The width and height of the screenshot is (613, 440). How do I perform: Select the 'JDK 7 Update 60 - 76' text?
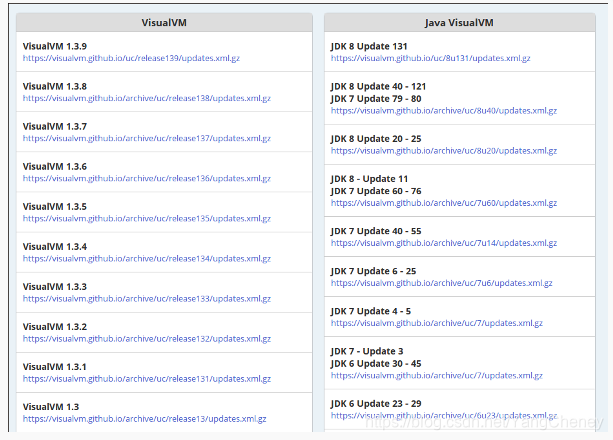pyautogui.click(x=376, y=191)
